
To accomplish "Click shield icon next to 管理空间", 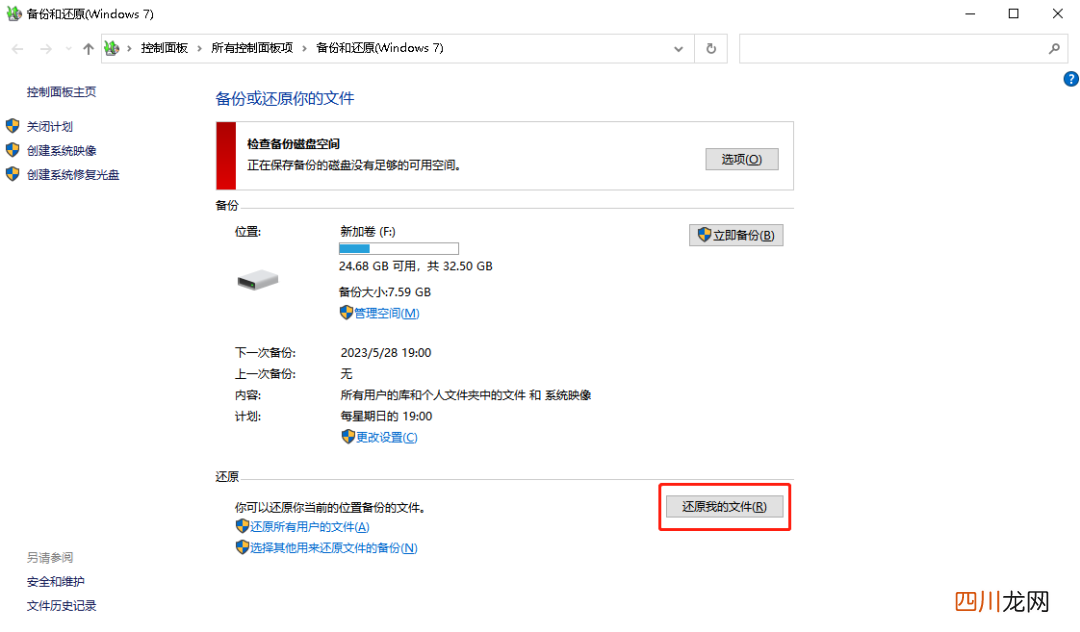I will point(346,313).
